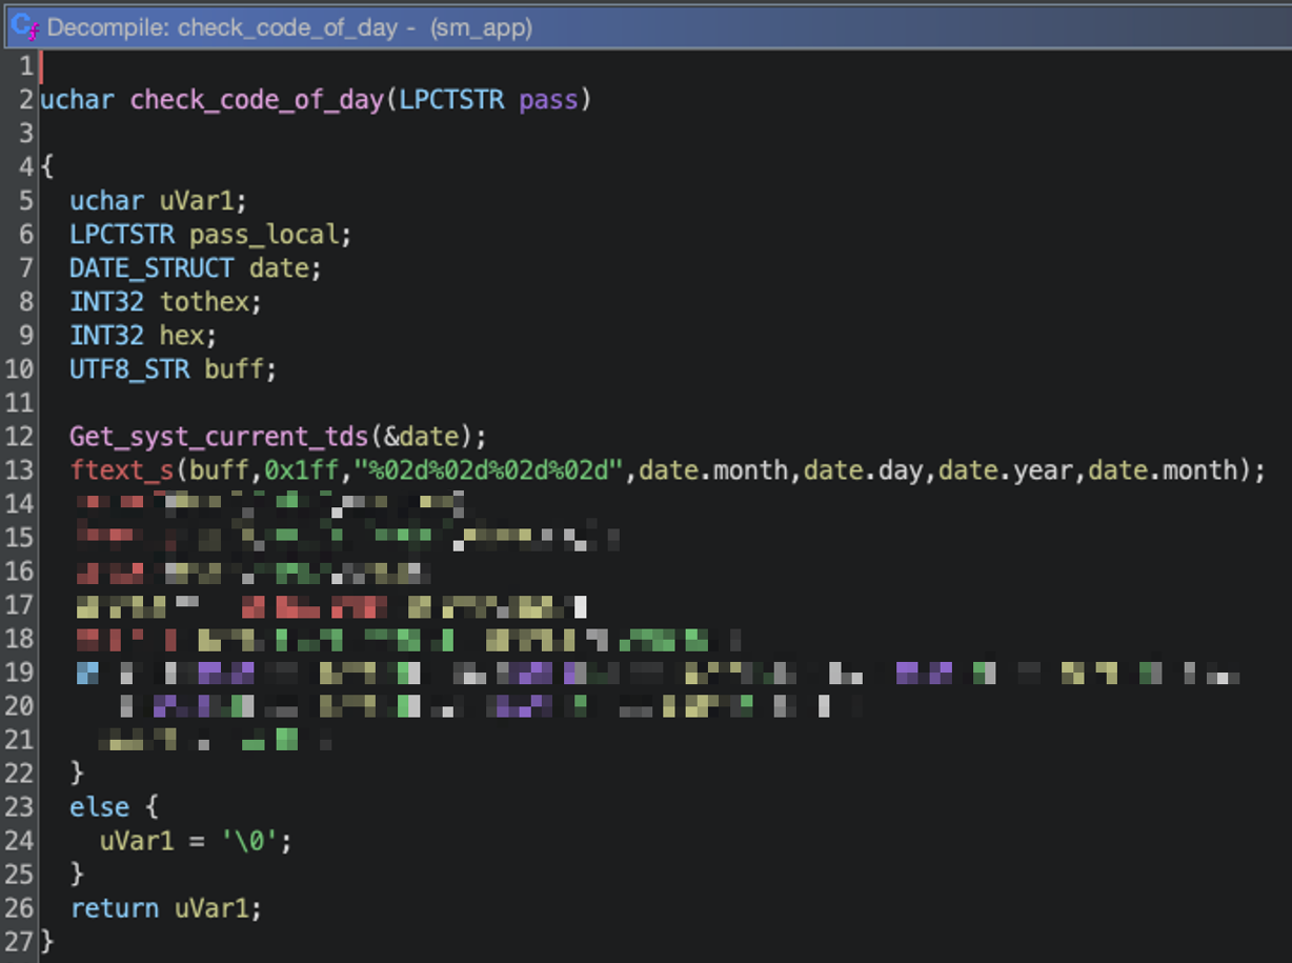Click the tothex variable declaration
The width and height of the screenshot is (1292, 963).
[204, 302]
